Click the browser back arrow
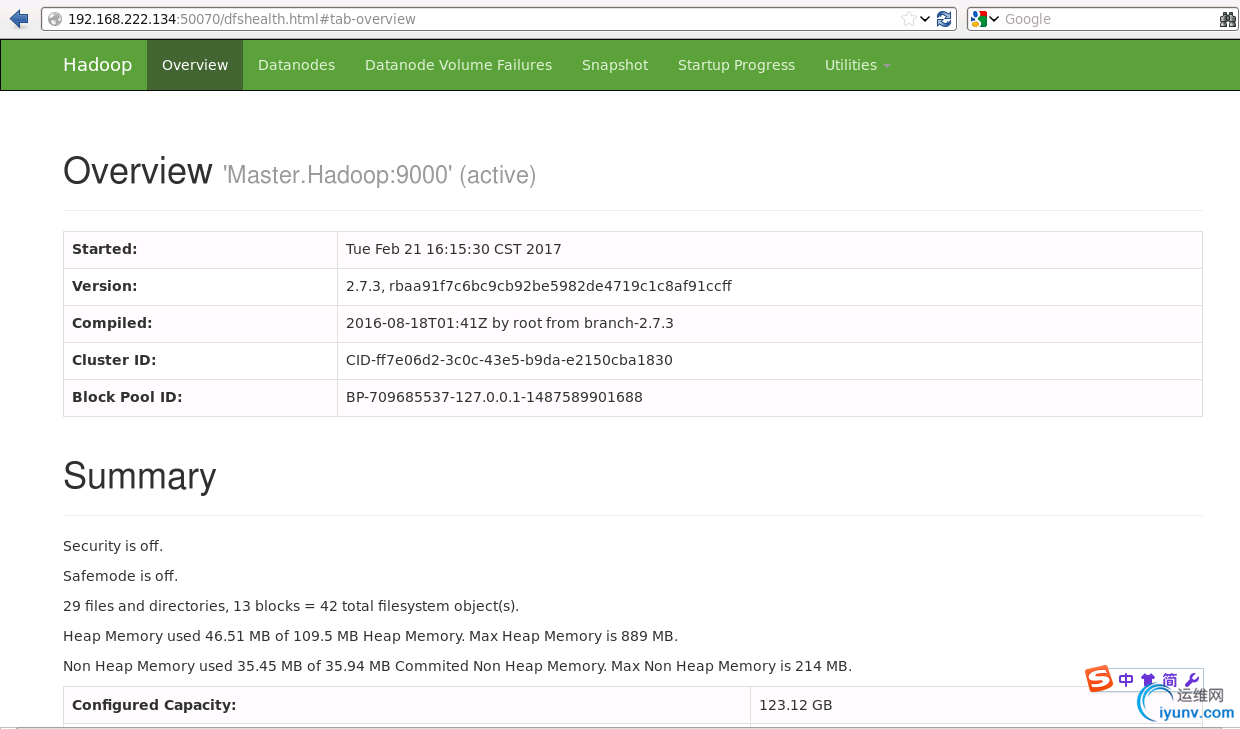The image size is (1240, 729). 18,19
